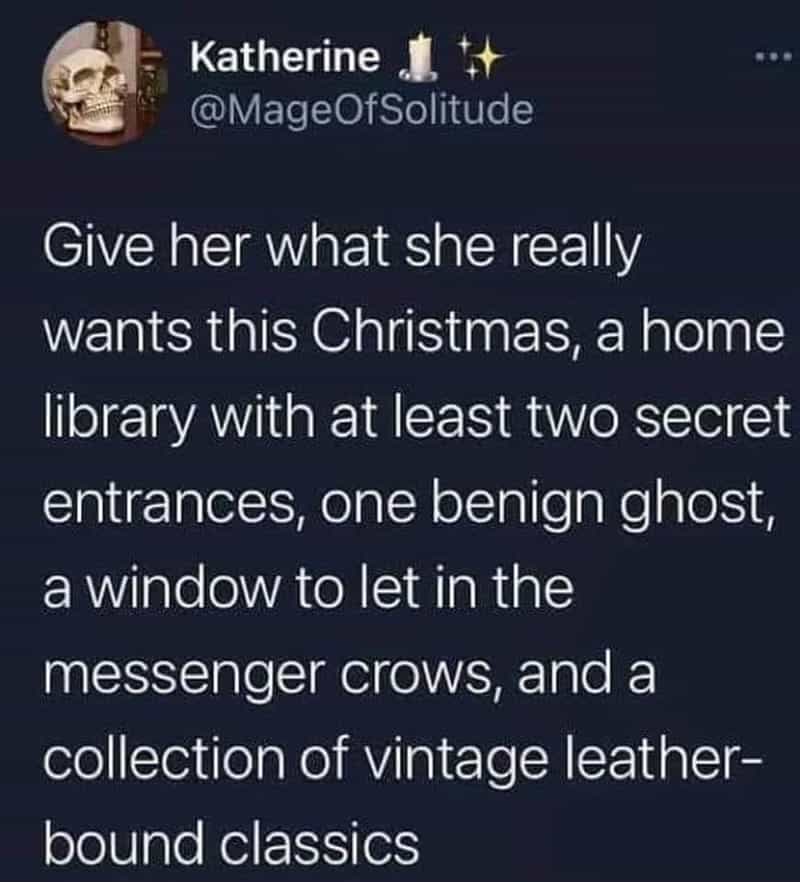The height and width of the screenshot is (882, 800).
Task: Click the word "collection" in the tweet
Action: click(164, 760)
